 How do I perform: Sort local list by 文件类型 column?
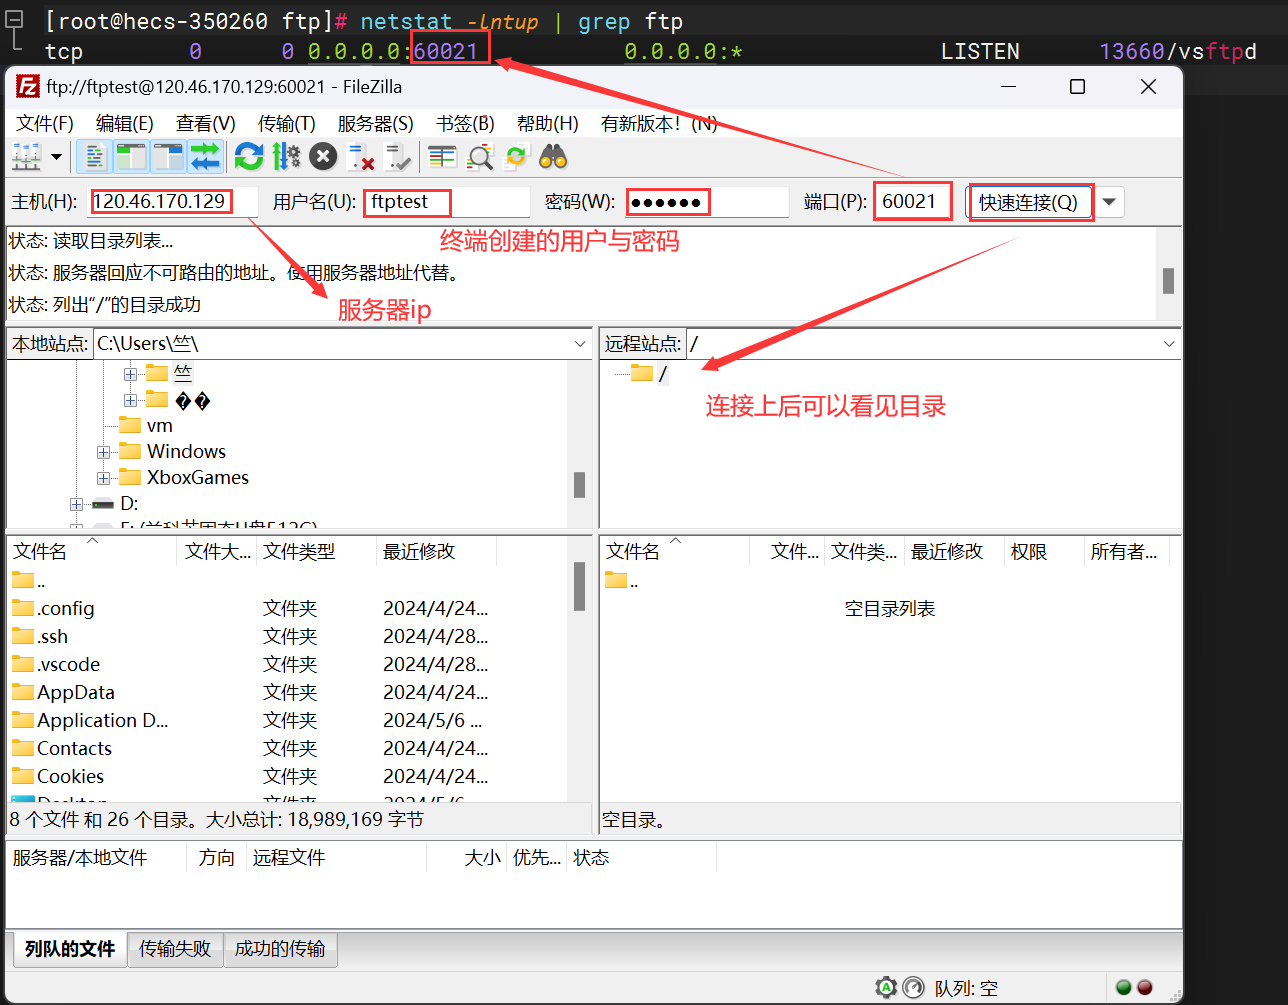tap(317, 551)
